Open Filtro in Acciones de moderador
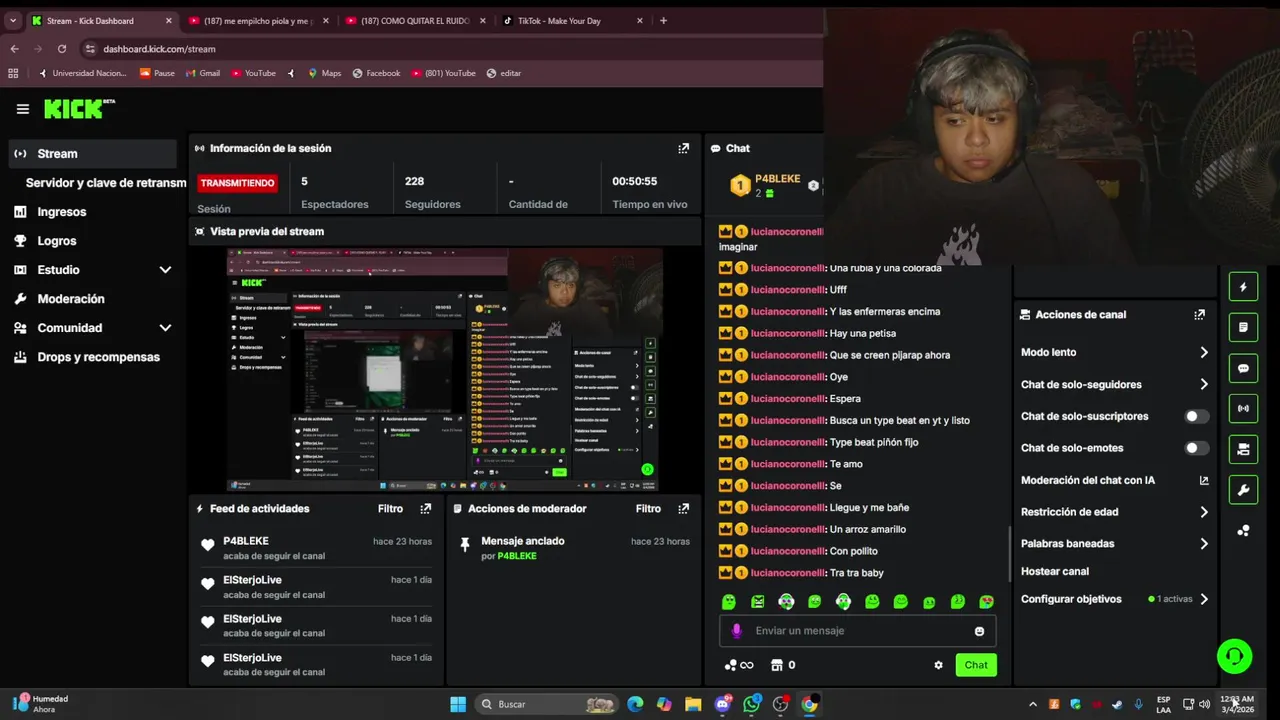This screenshot has width=1280, height=720. pyautogui.click(x=648, y=509)
